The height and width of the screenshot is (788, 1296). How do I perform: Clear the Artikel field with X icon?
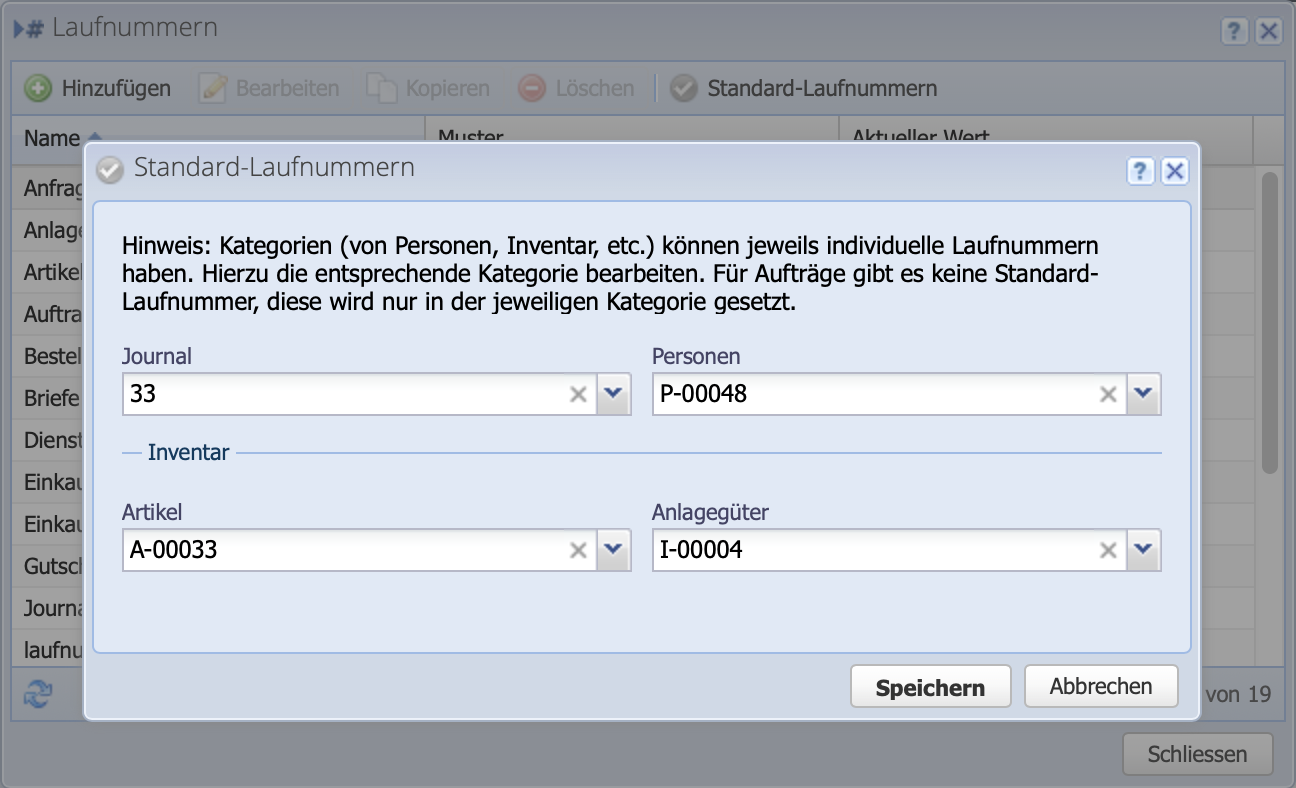(x=578, y=550)
